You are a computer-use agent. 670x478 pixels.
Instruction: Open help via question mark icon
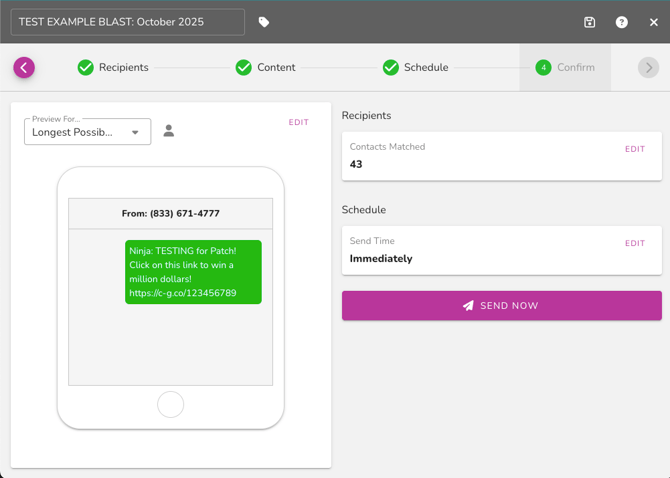622,22
